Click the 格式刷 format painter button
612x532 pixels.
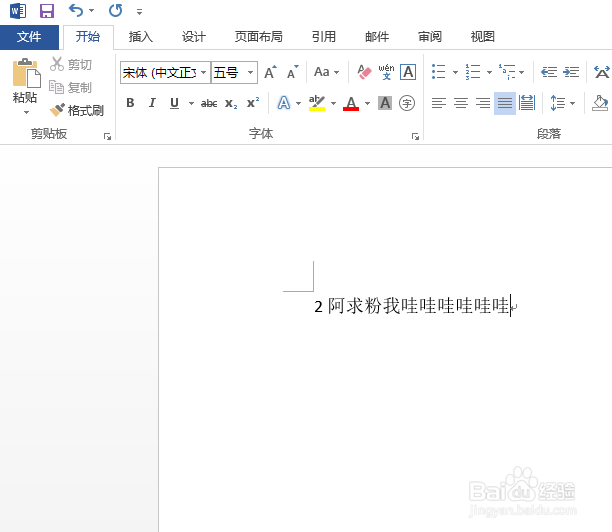(77, 110)
